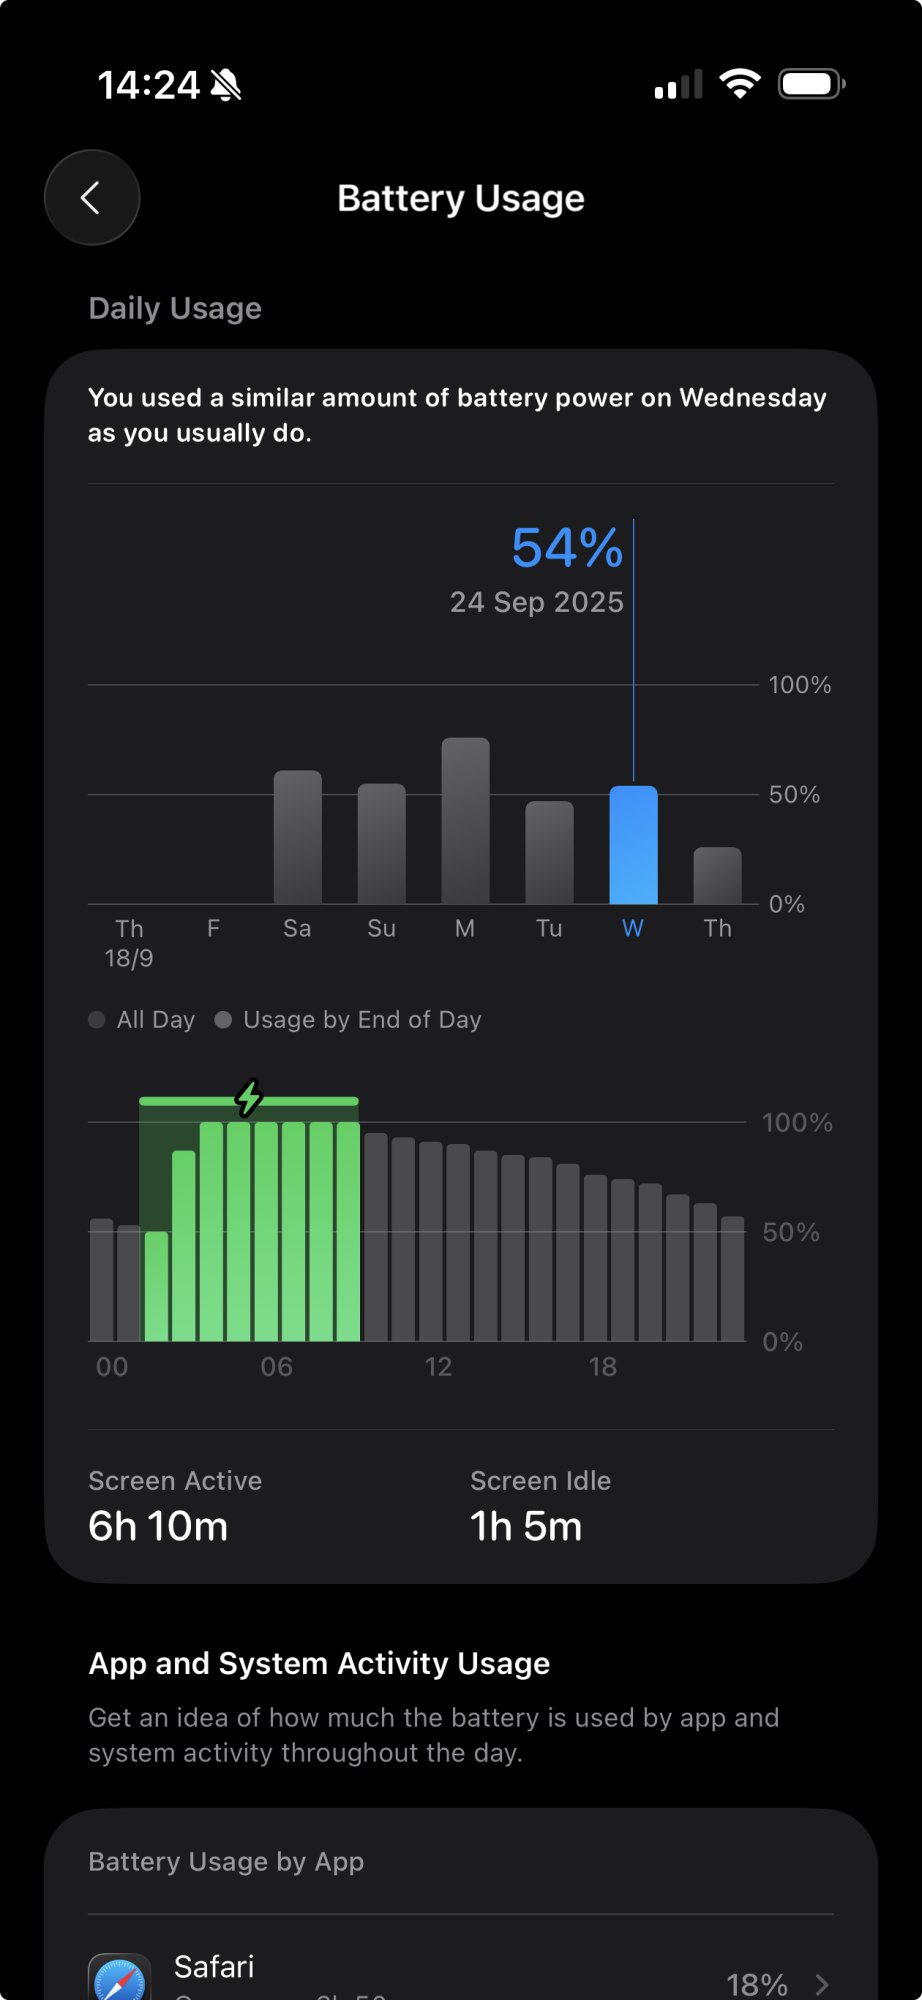Image resolution: width=922 pixels, height=2000 pixels.
Task: Select the All Day legend dot
Action: [x=97, y=1020]
